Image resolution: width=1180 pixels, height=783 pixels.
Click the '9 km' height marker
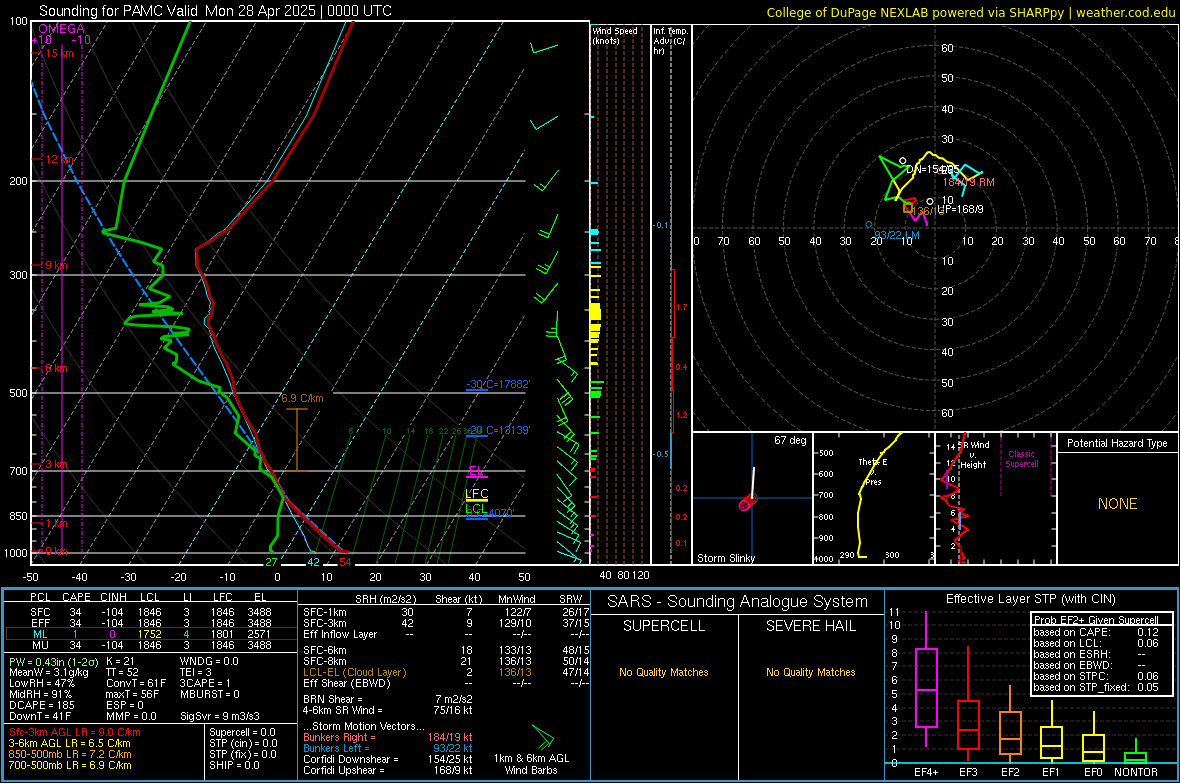point(56,265)
